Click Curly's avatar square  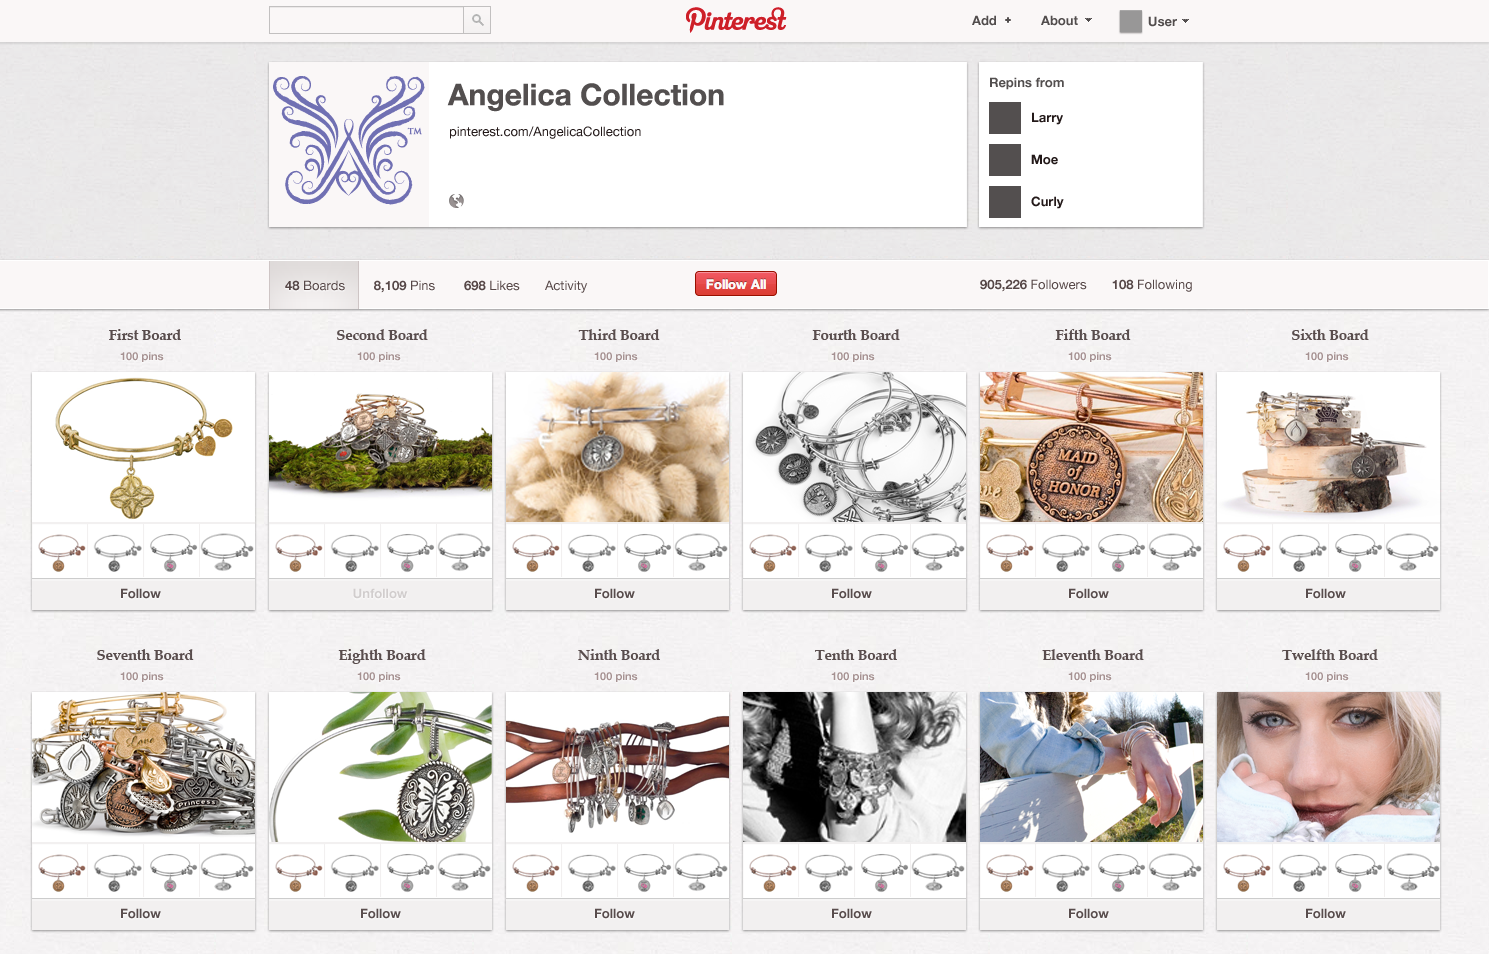1005,202
